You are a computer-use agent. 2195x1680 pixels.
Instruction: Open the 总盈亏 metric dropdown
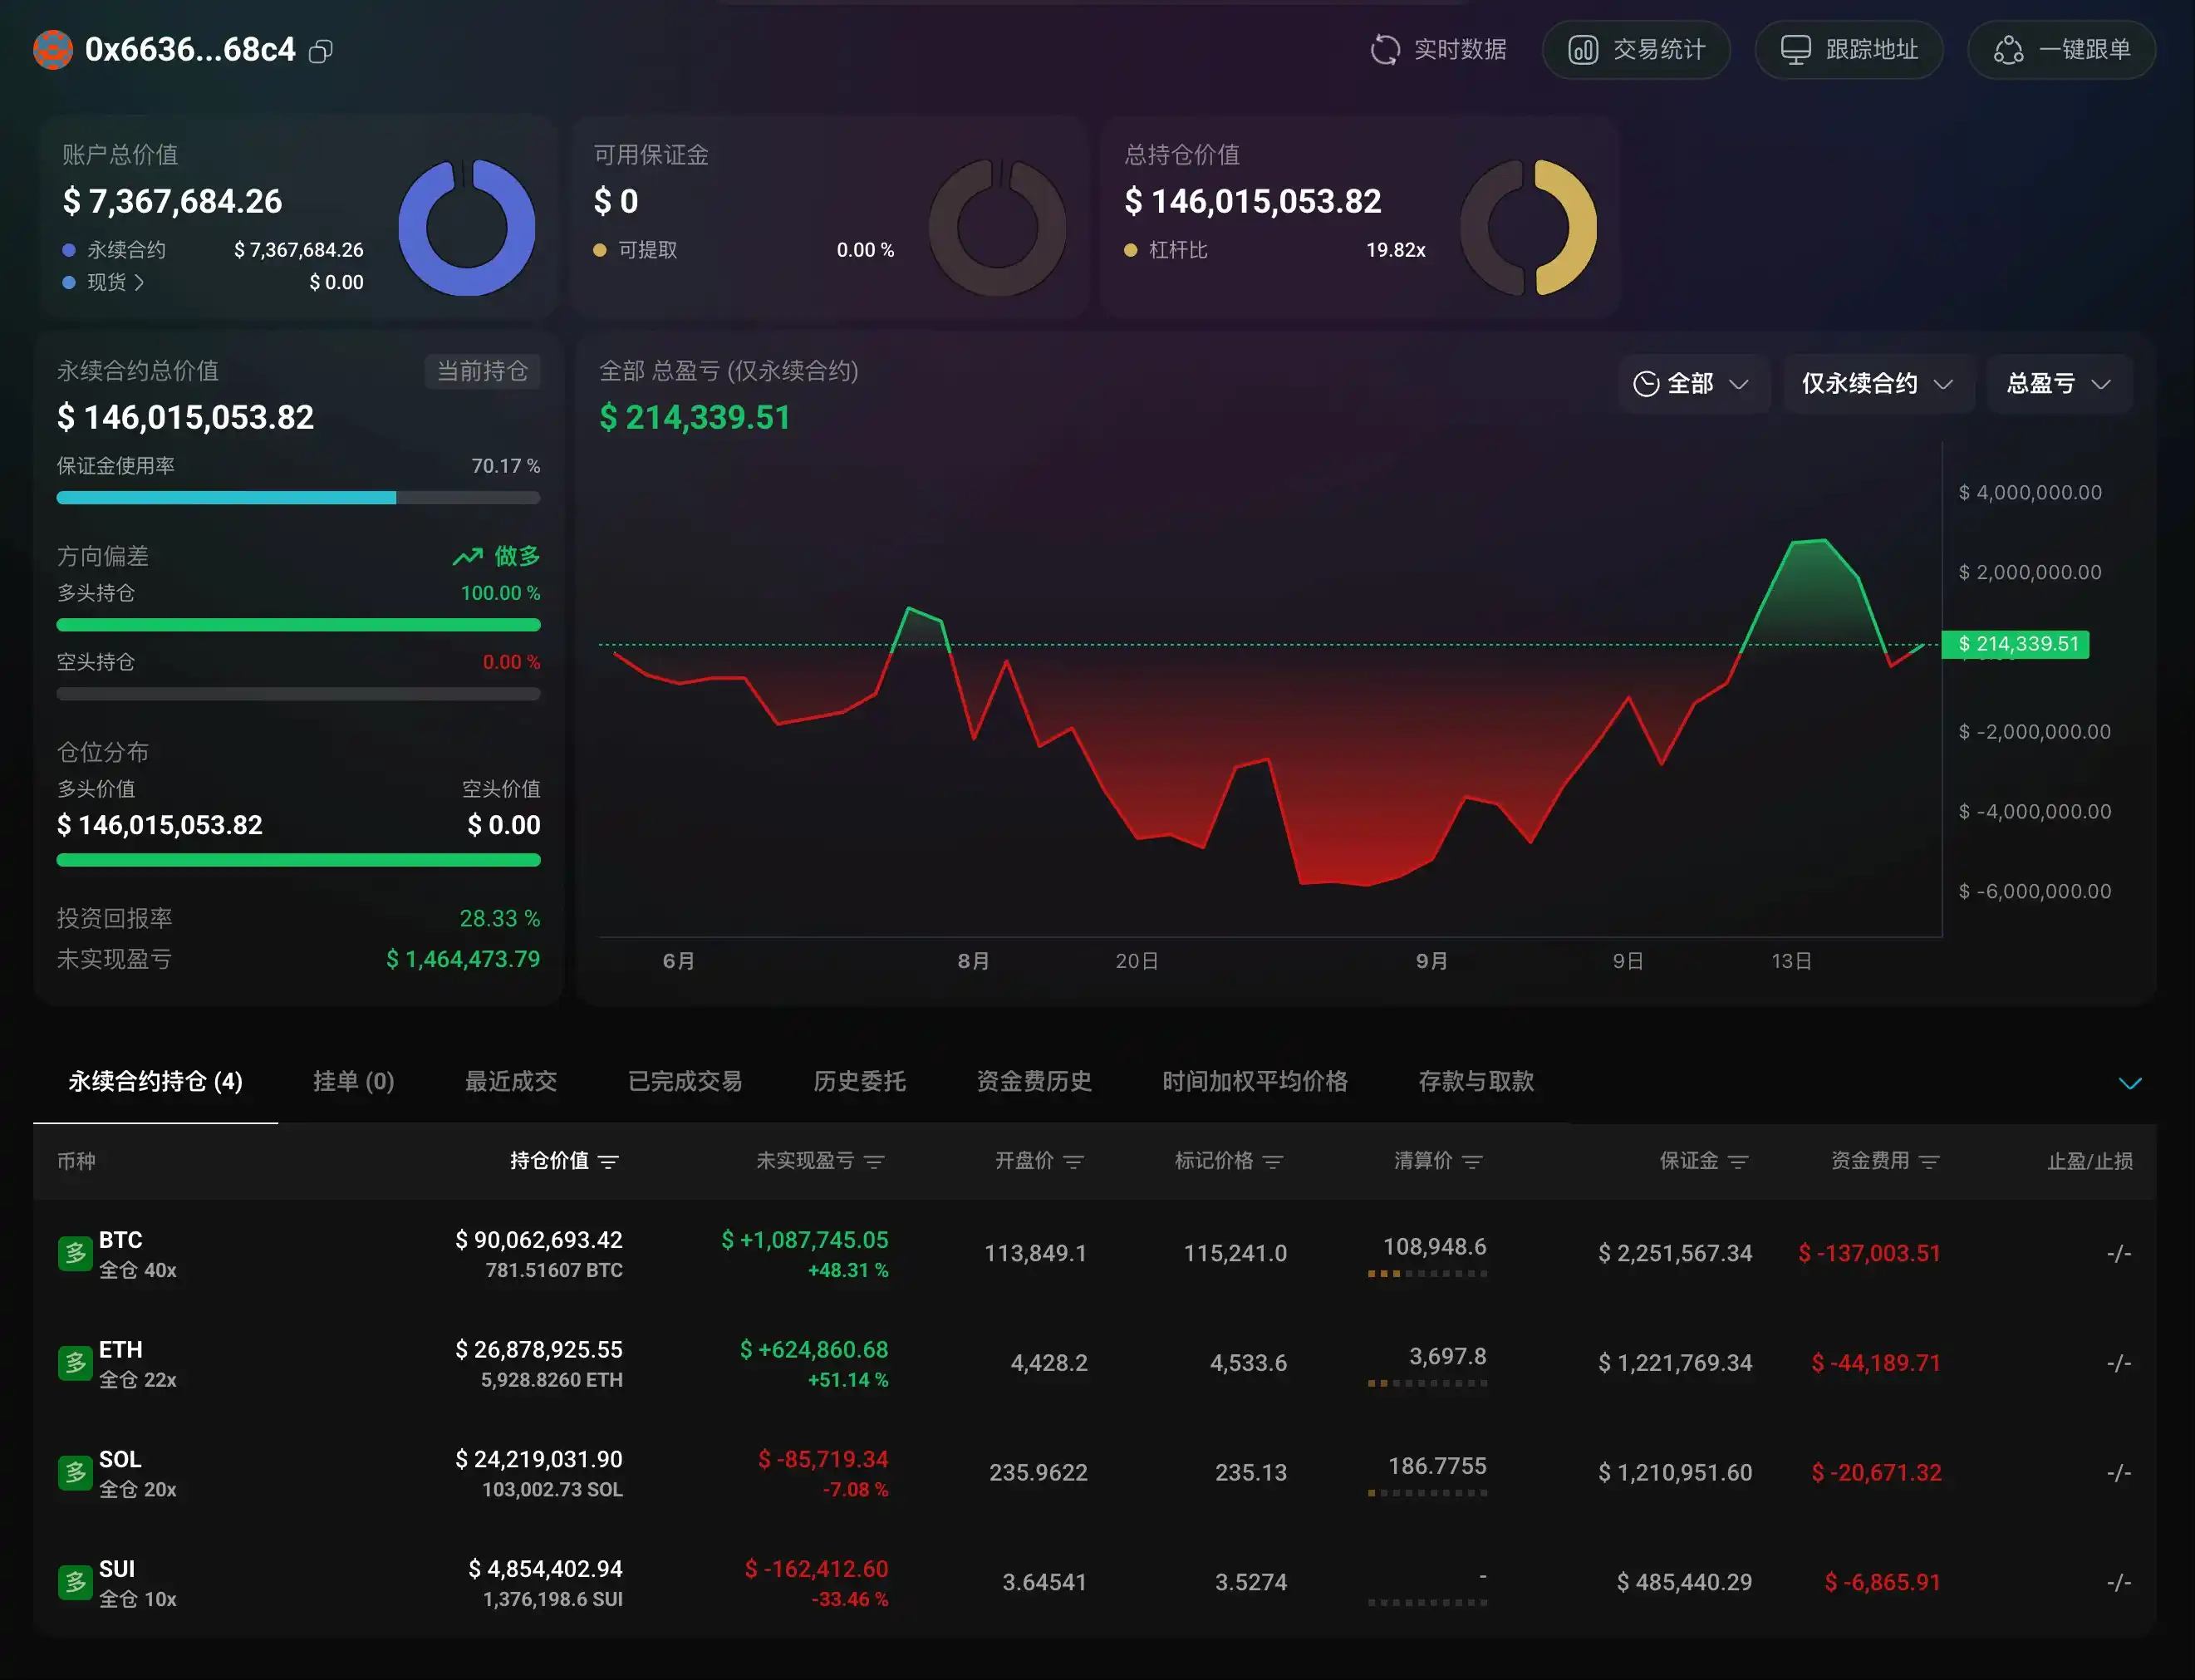pos(2057,384)
